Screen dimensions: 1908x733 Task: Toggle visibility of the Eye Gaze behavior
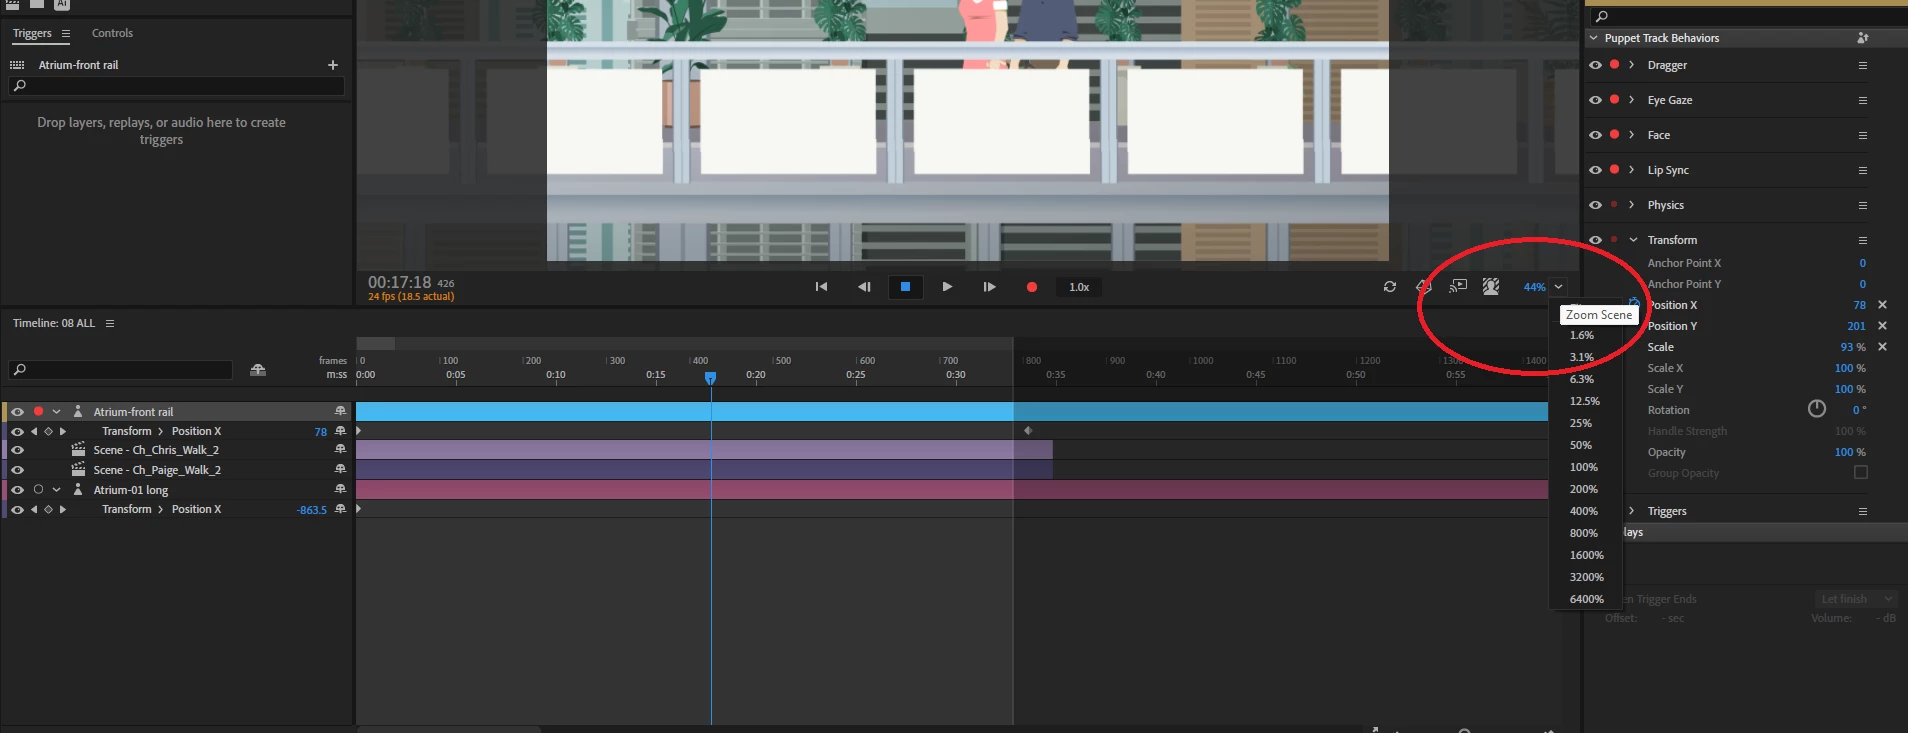pos(1595,100)
